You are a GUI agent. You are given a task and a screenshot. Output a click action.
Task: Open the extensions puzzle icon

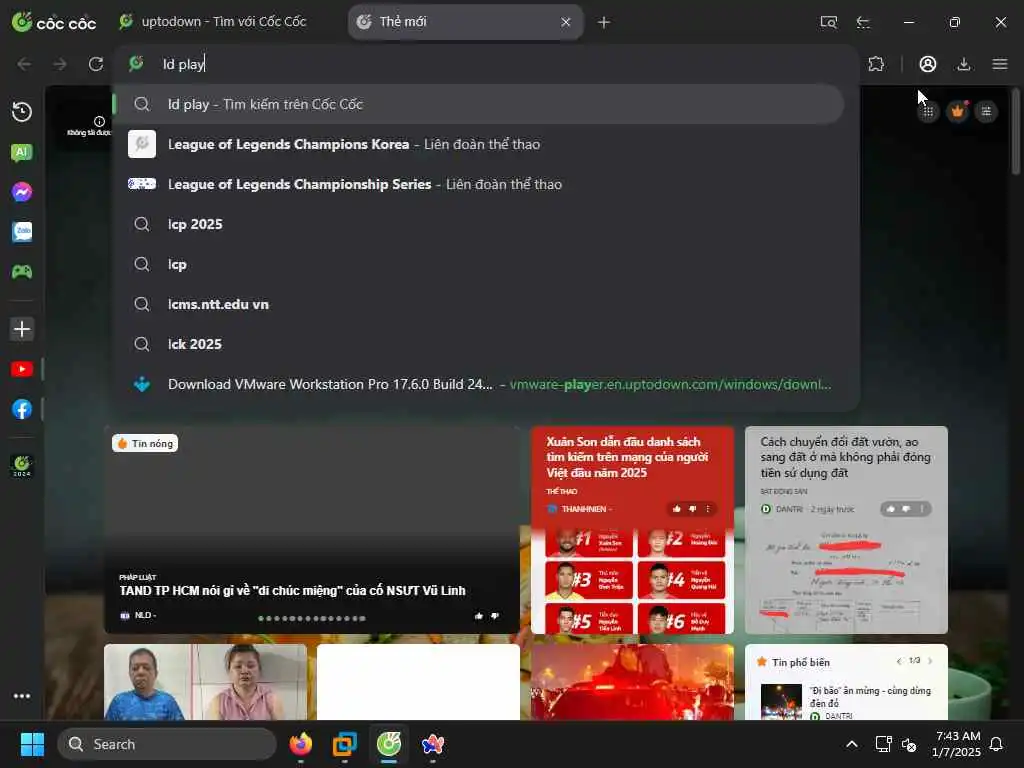(x=876, y=64)
